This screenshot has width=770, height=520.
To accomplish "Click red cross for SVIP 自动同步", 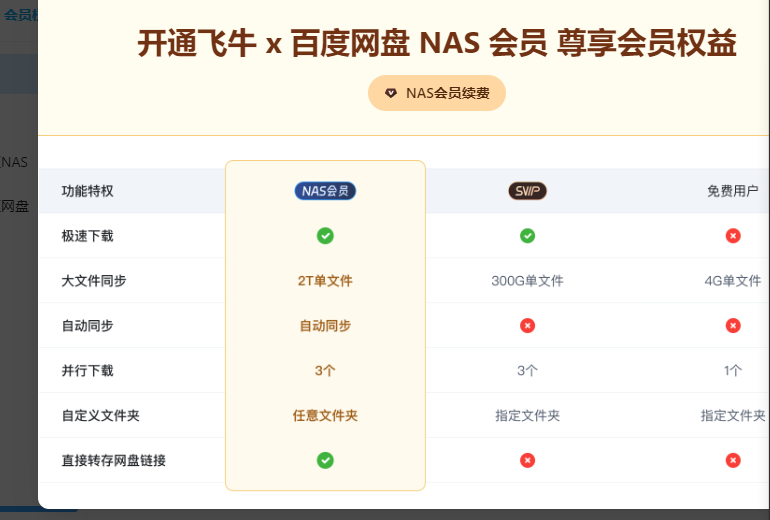I will (x=527, y=326).
